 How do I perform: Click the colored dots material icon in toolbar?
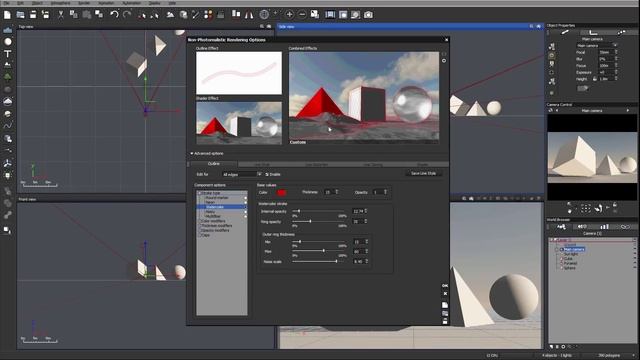coord(208,15)
